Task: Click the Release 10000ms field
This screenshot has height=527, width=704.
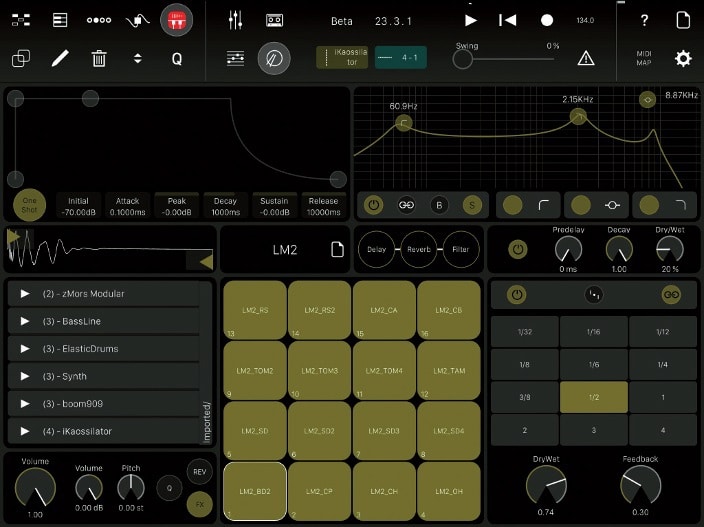Action: coord(323,206)
